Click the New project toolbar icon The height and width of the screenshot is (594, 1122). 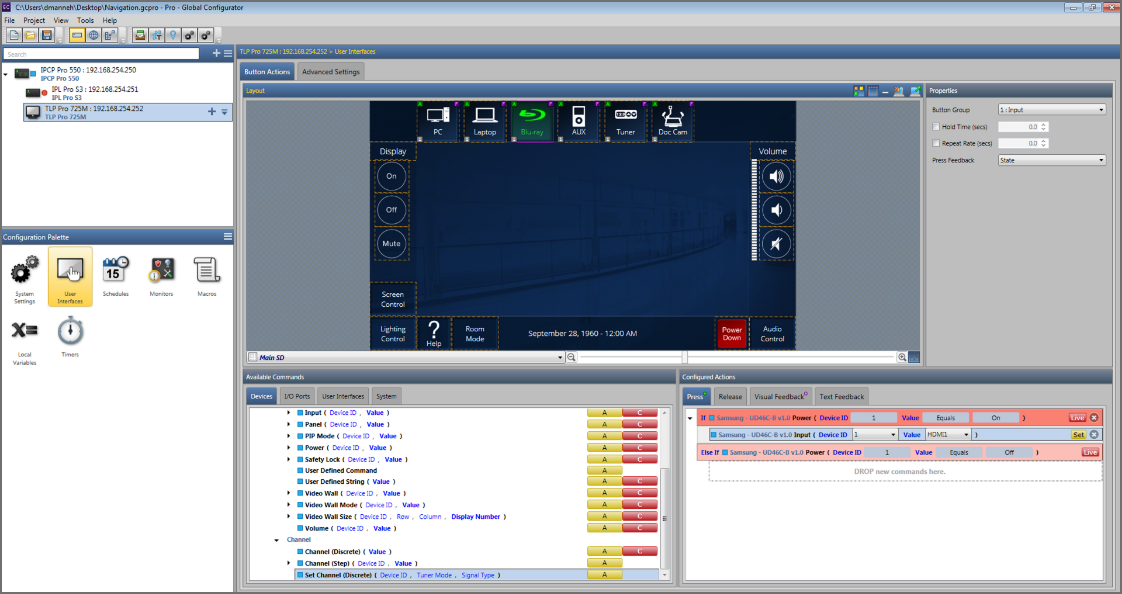[14, 35]
